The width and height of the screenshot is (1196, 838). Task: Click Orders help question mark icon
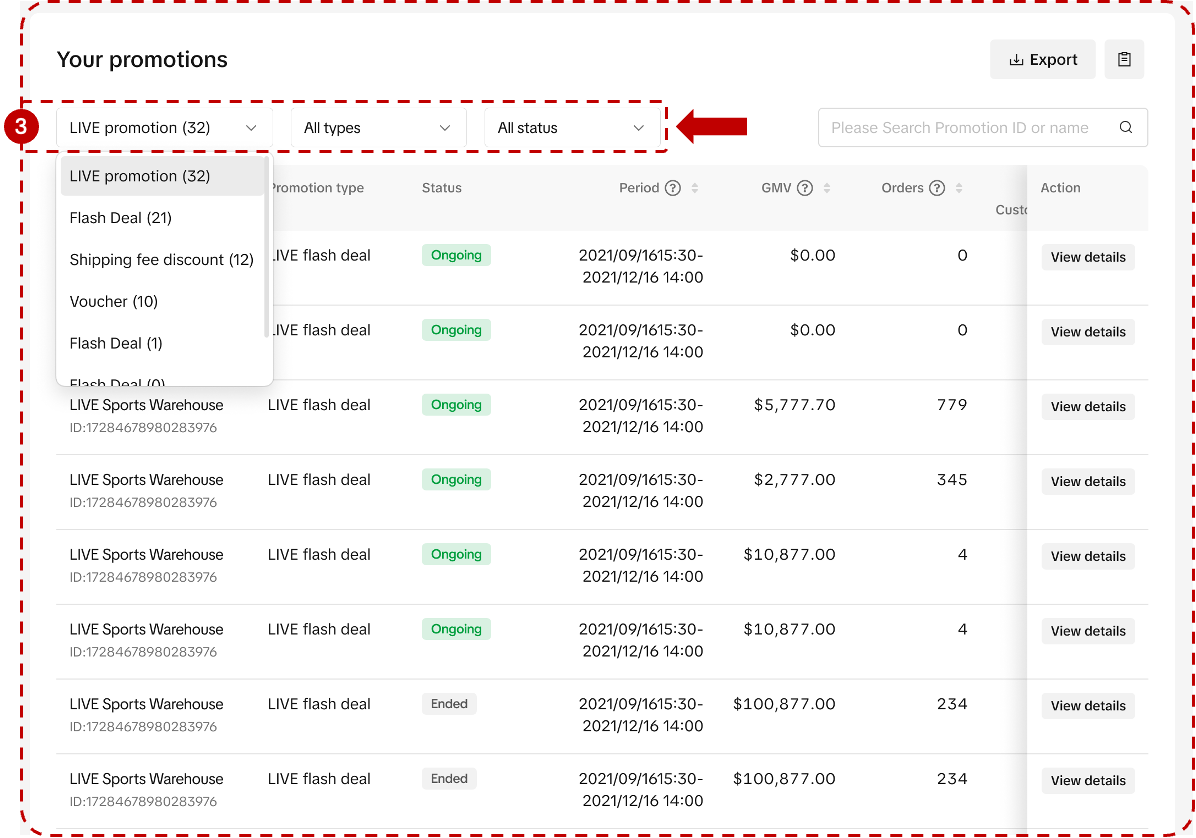tap(937, 188)
